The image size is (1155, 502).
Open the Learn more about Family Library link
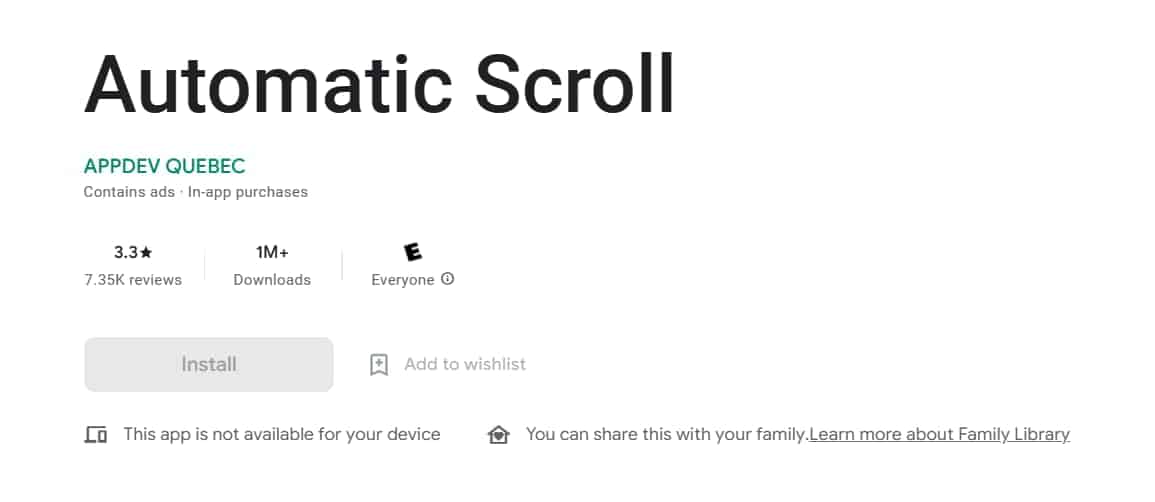pos(939,434)
